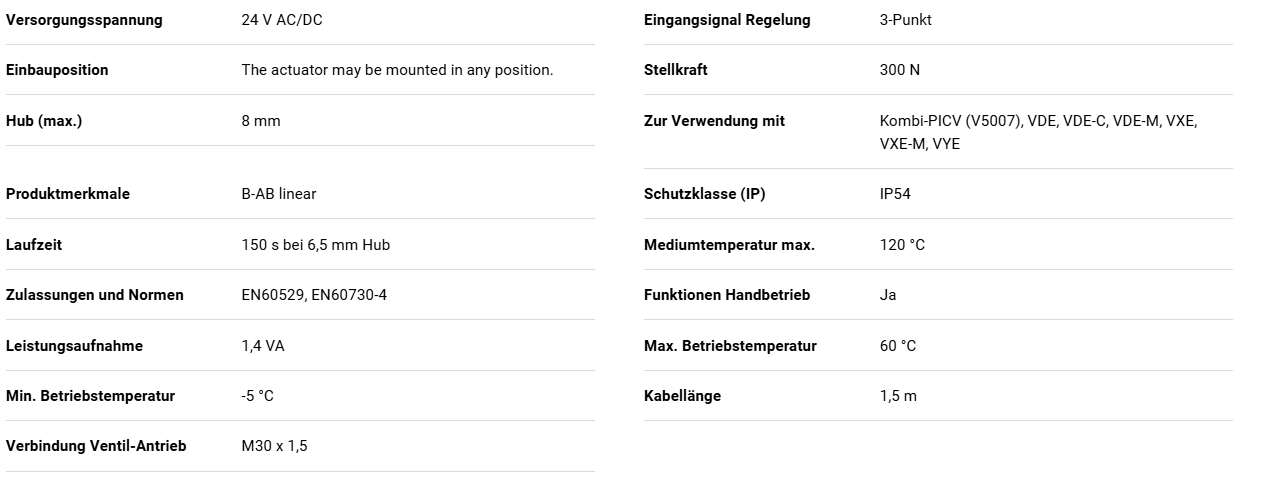Click the Einbauposition row label
This screenshot has width=1284, height=483.
pyautogui.click(x=57, y=70)
